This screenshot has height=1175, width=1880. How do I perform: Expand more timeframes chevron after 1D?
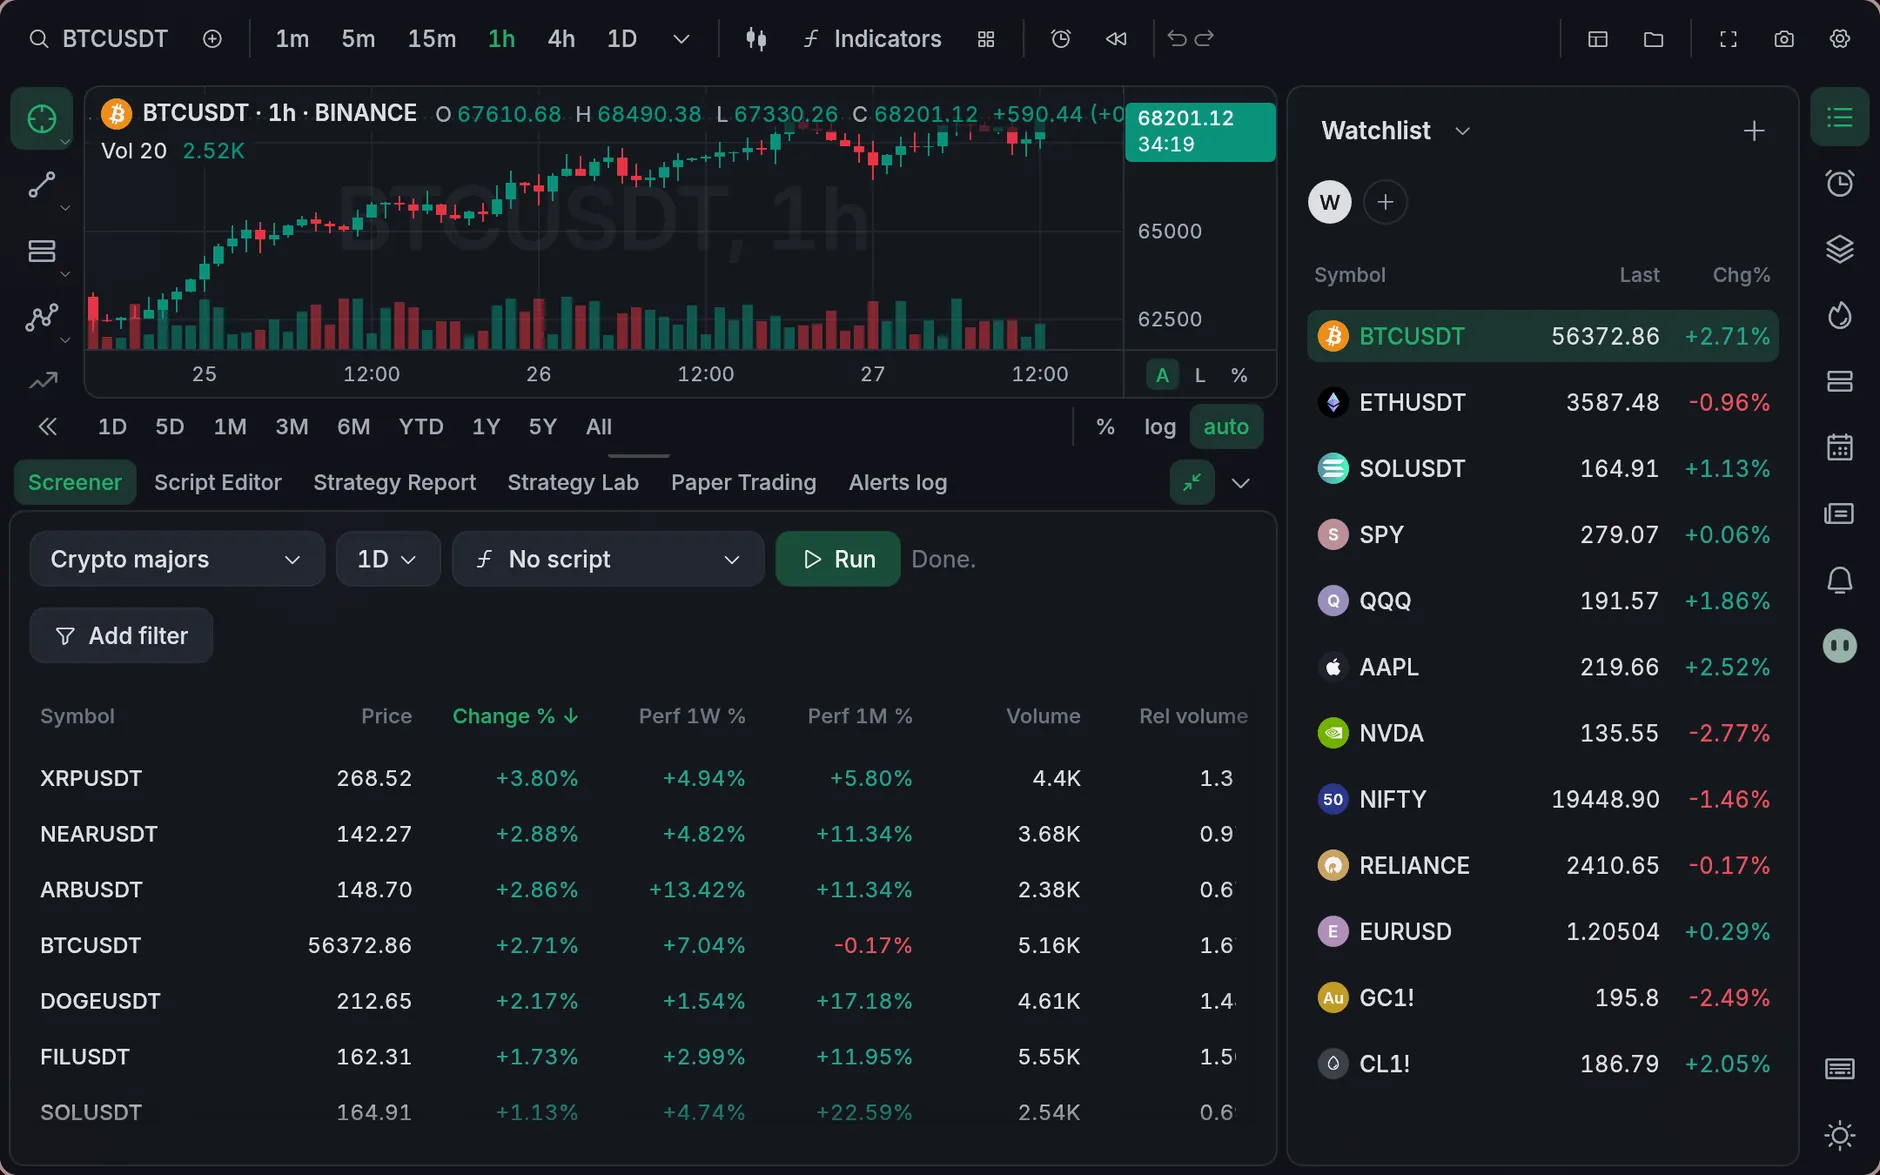[681, 39]
